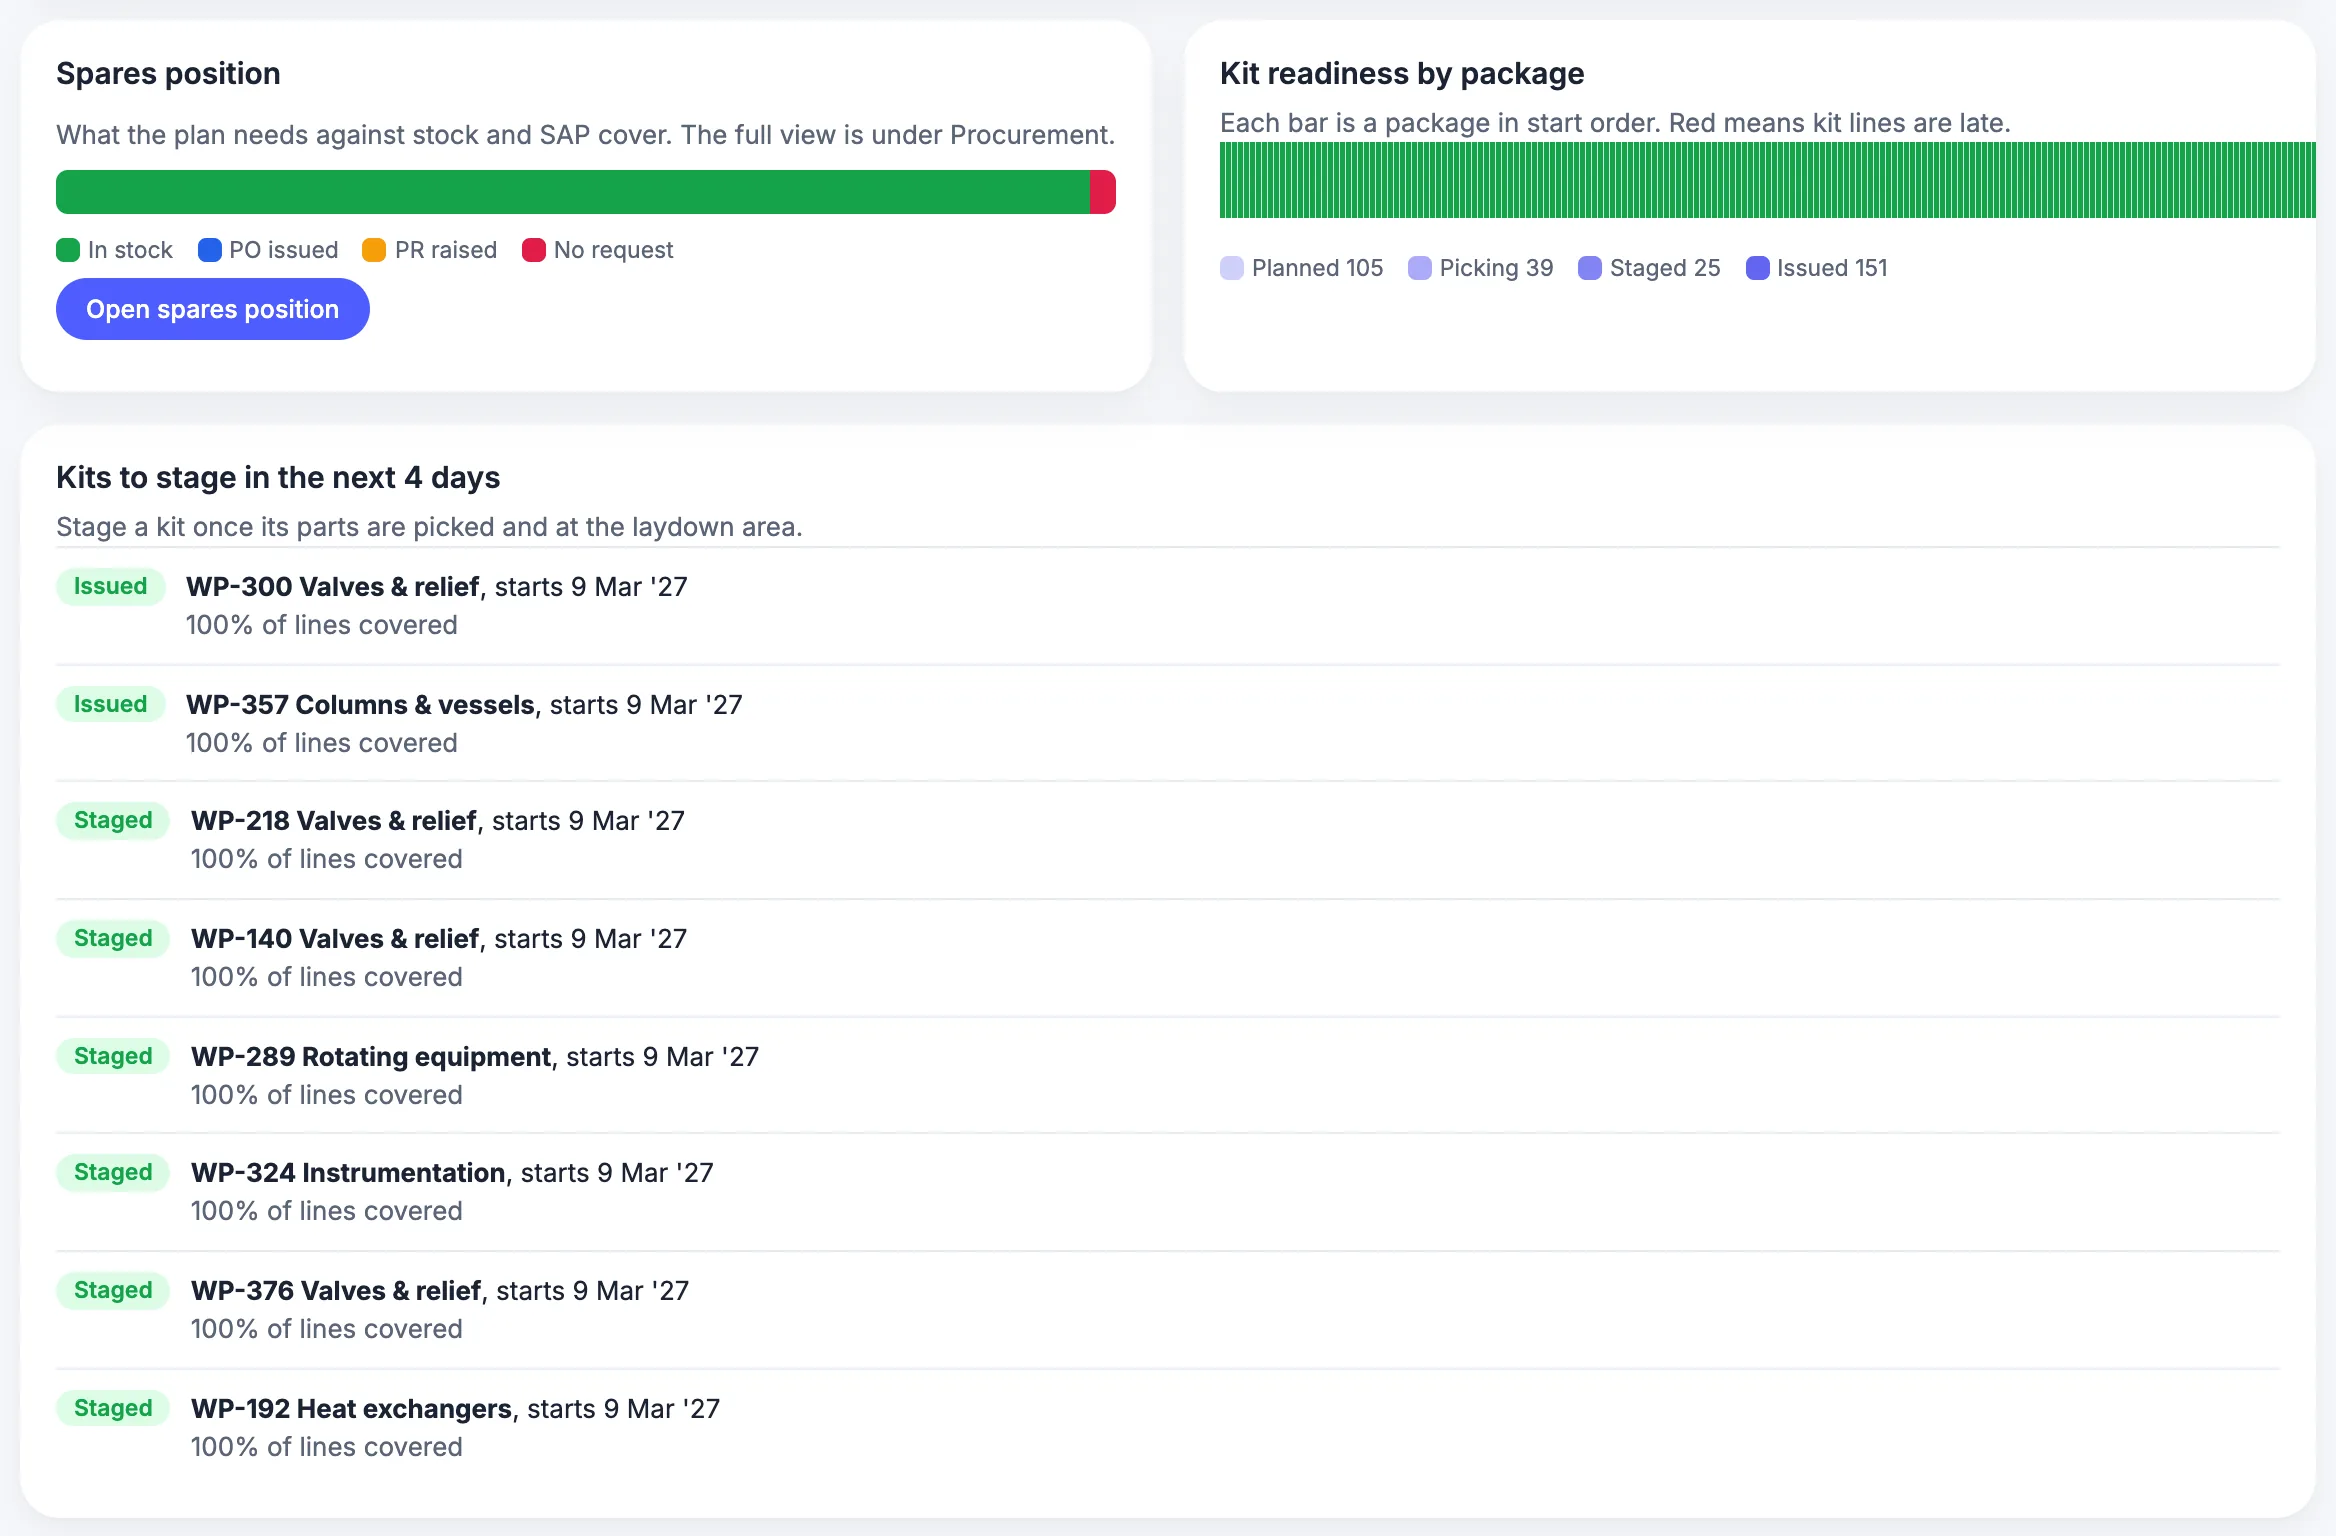
Task: Click the PO issued blue legend swatch
Action: click(x=209, y=250)
